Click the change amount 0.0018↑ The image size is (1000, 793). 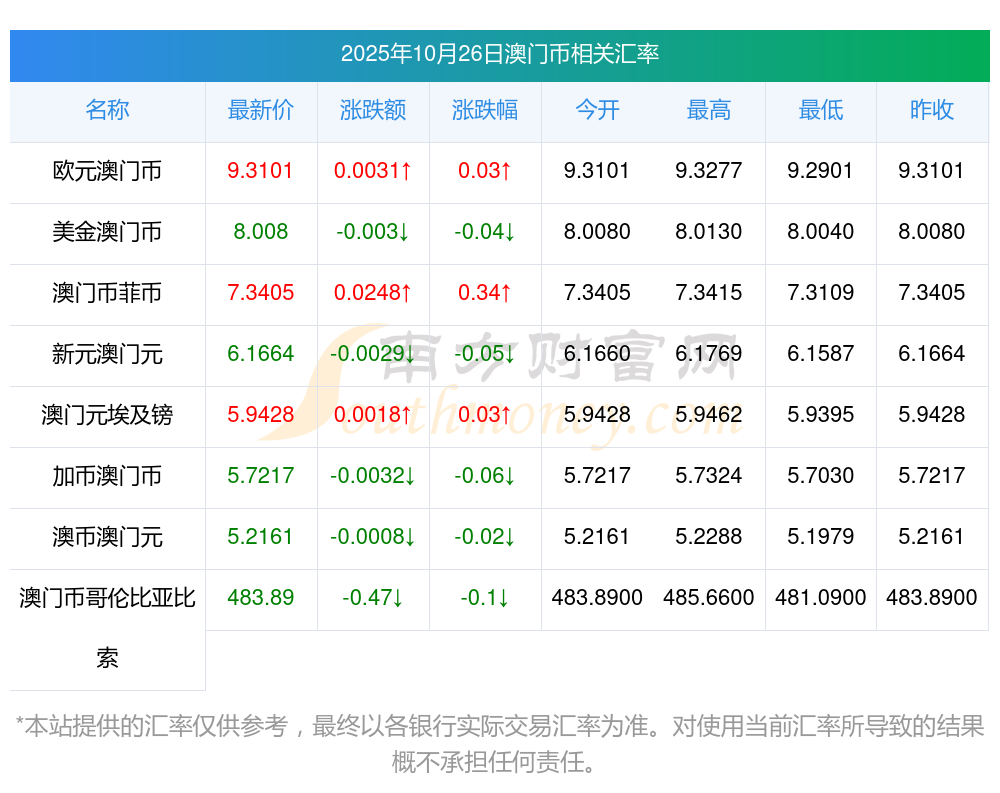[373, 415]
